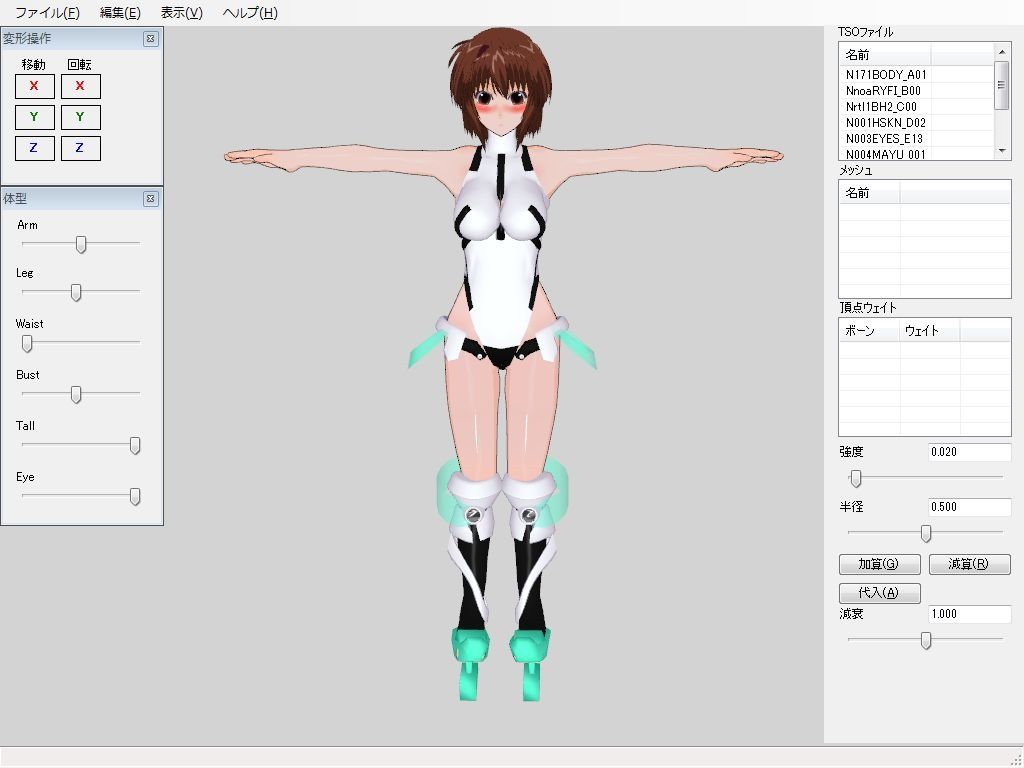Click the Arm slider handle
Image resolution: width=1024 pixels, height=768 pixels.
(x=81, y=244)
